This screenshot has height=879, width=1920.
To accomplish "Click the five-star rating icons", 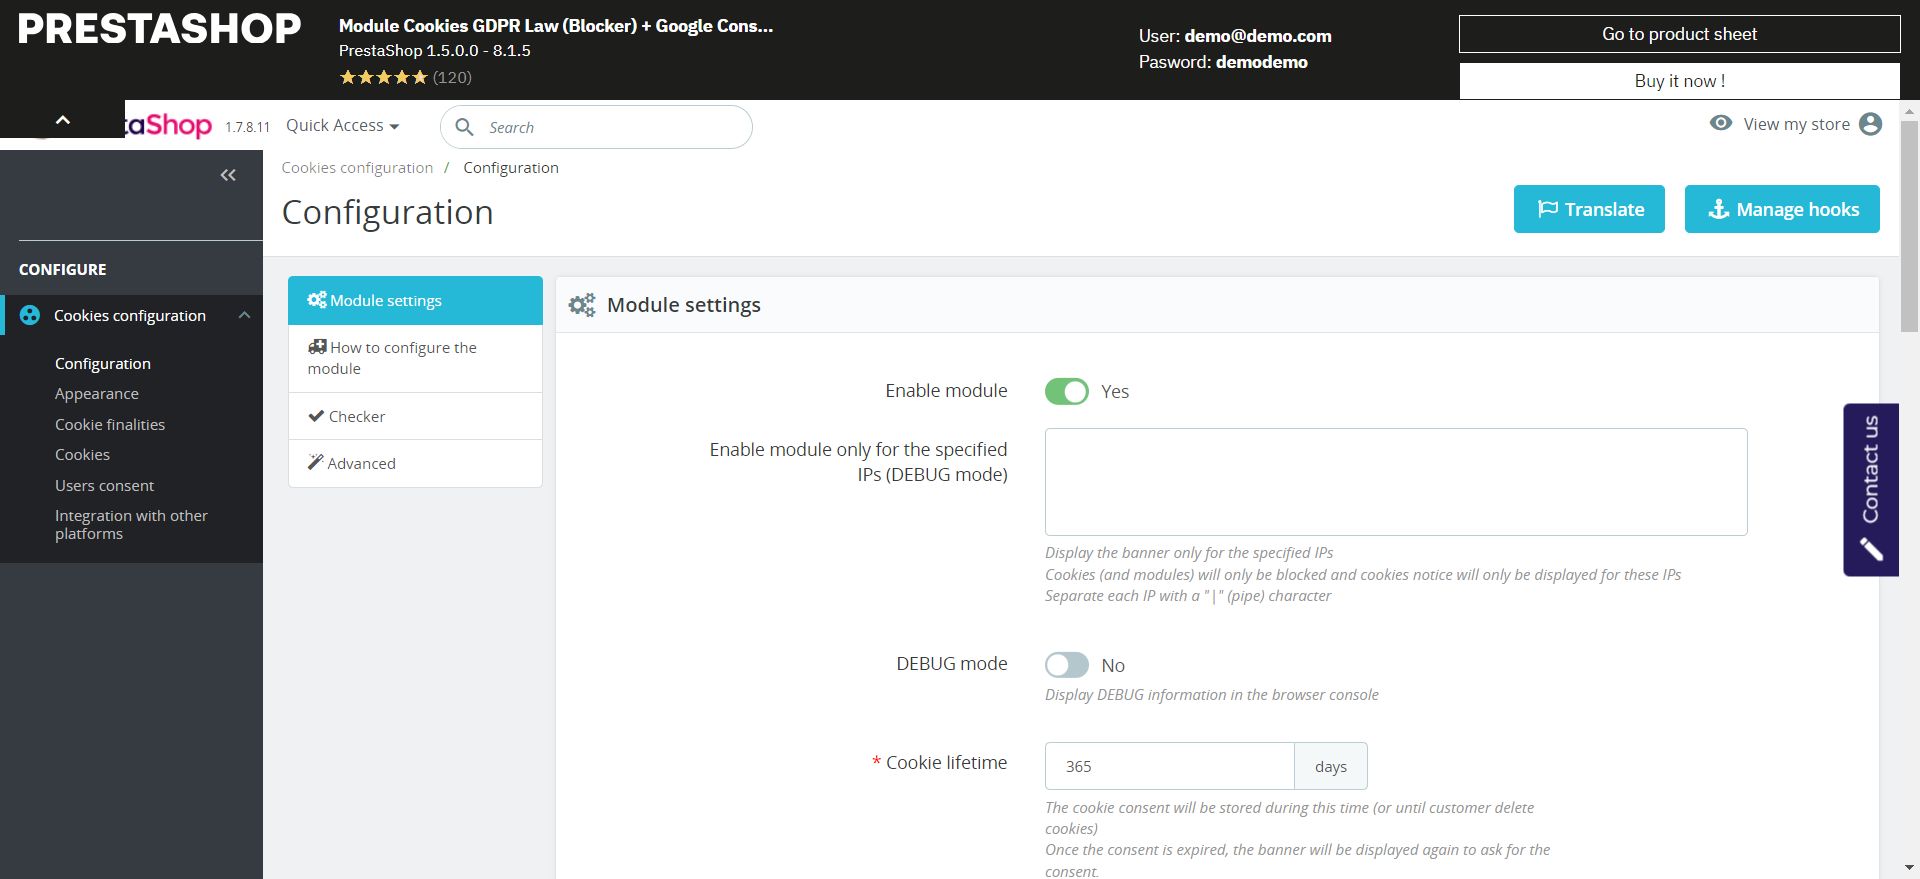I will pos(383,77).
